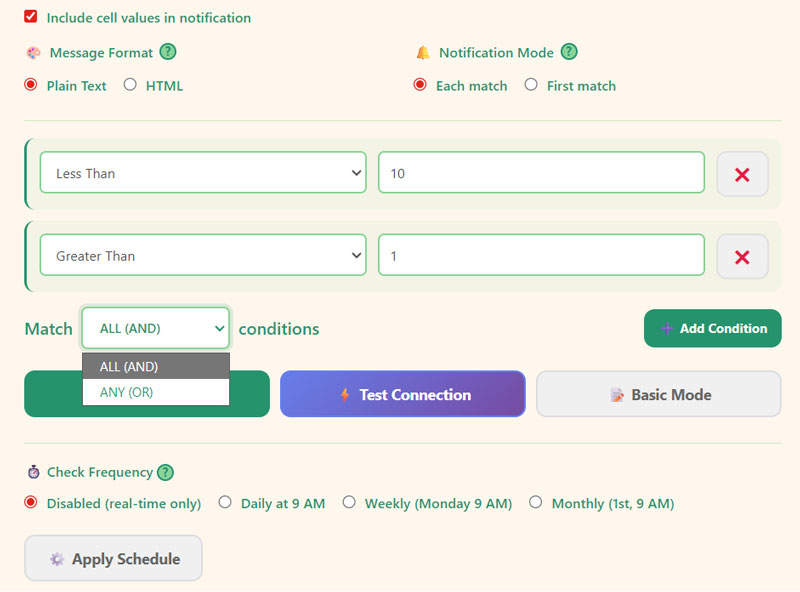800x592 pixels.
Task: Click the Check Frequency help icon
Action: tap(166, 472)
